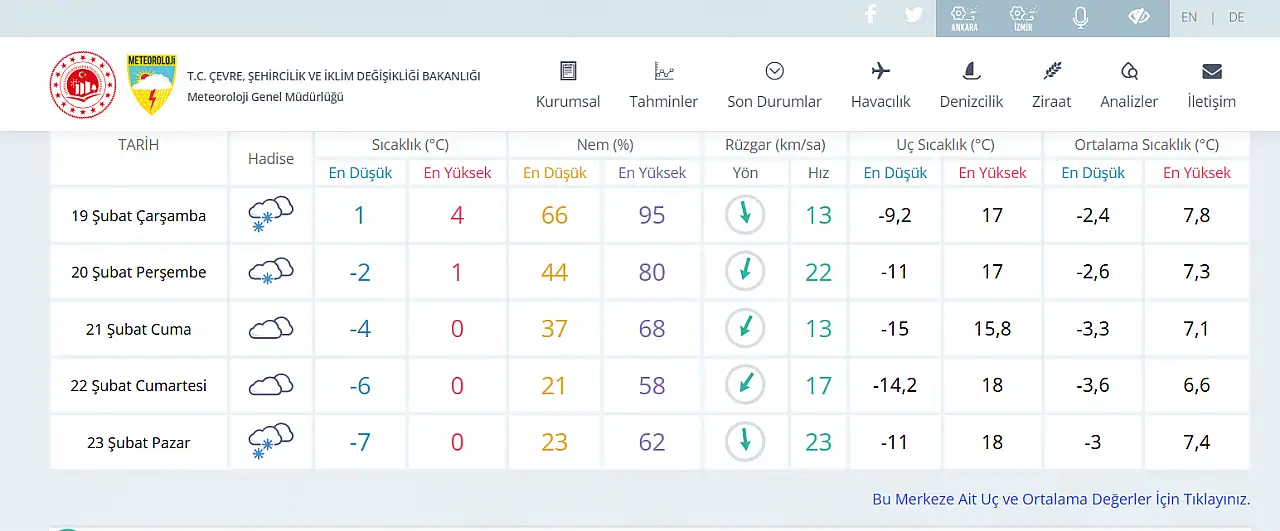Switch site language to DE
This screenshot has height=531, width=1280.
pyautogui.click(x=1237, y=17)
